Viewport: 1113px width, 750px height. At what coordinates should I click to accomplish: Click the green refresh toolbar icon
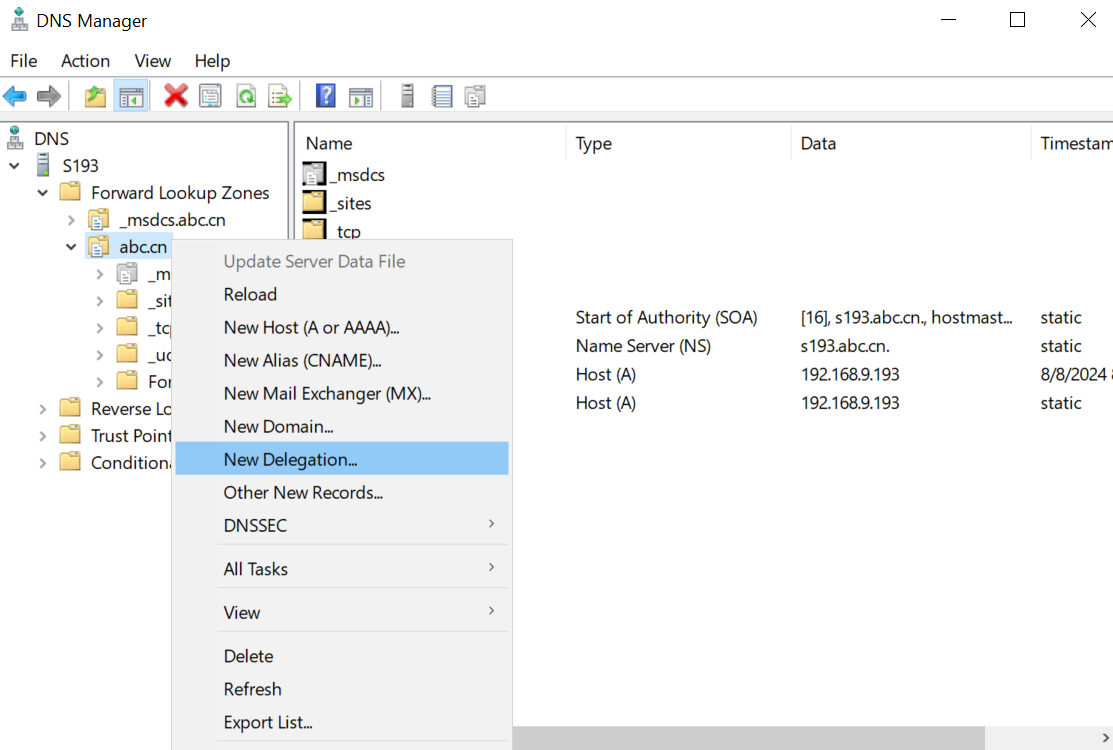tap(246, 96)
